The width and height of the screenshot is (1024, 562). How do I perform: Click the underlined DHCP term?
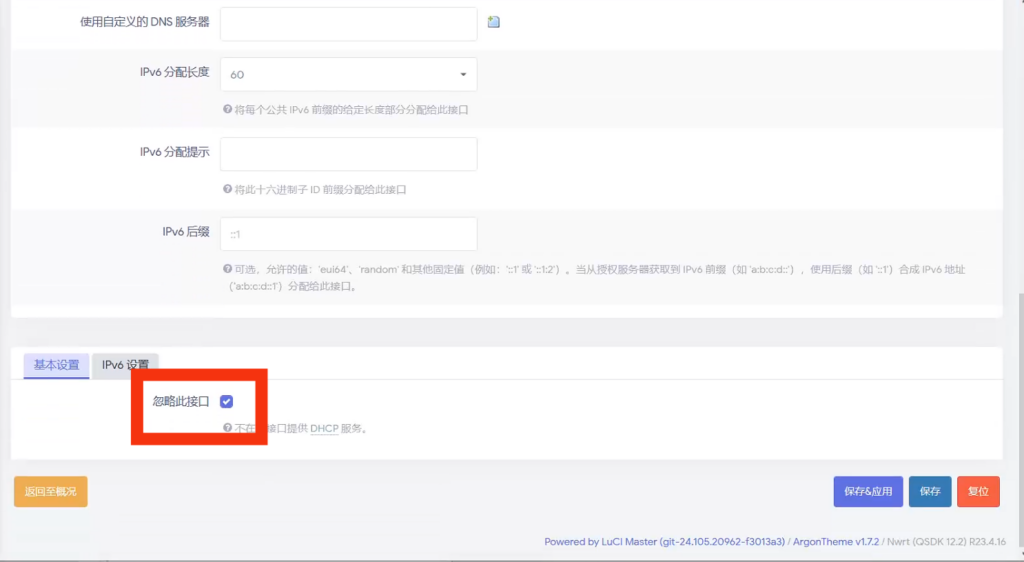(x=323, y=428)
